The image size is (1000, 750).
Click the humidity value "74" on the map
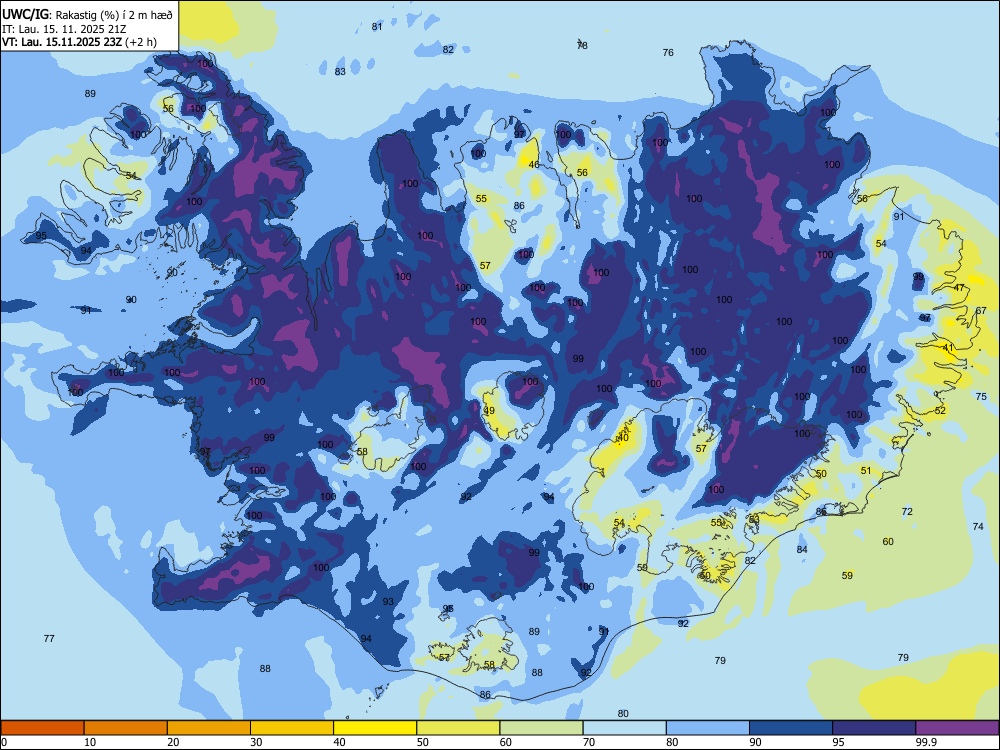978,527
